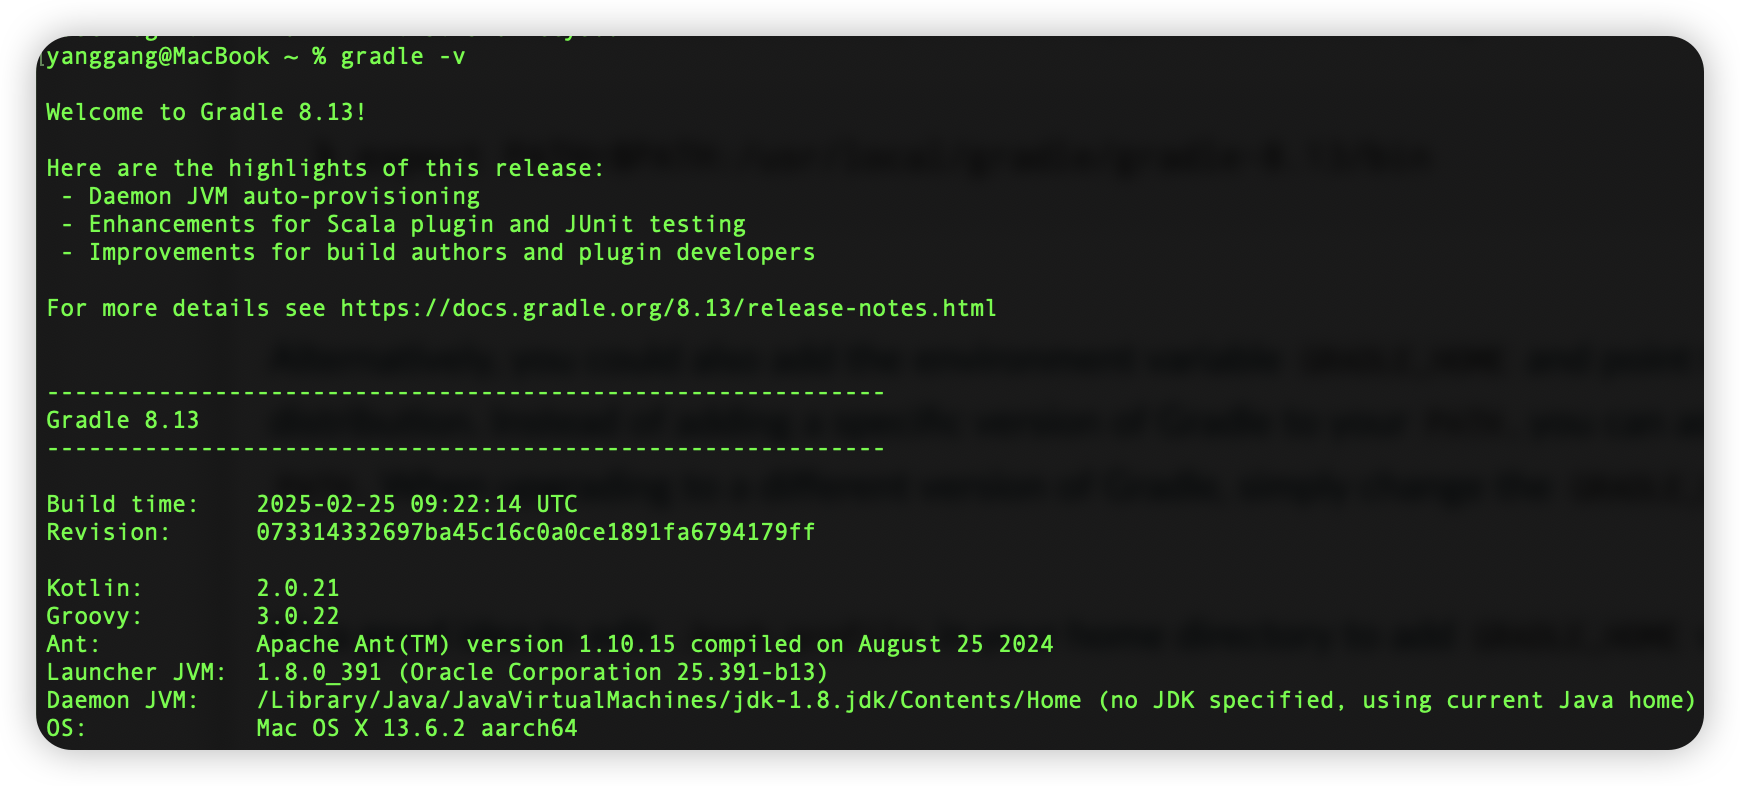1740x786 pixels.
Task: Click the Kotlin version 2.0.21
Action: (298, 588)
